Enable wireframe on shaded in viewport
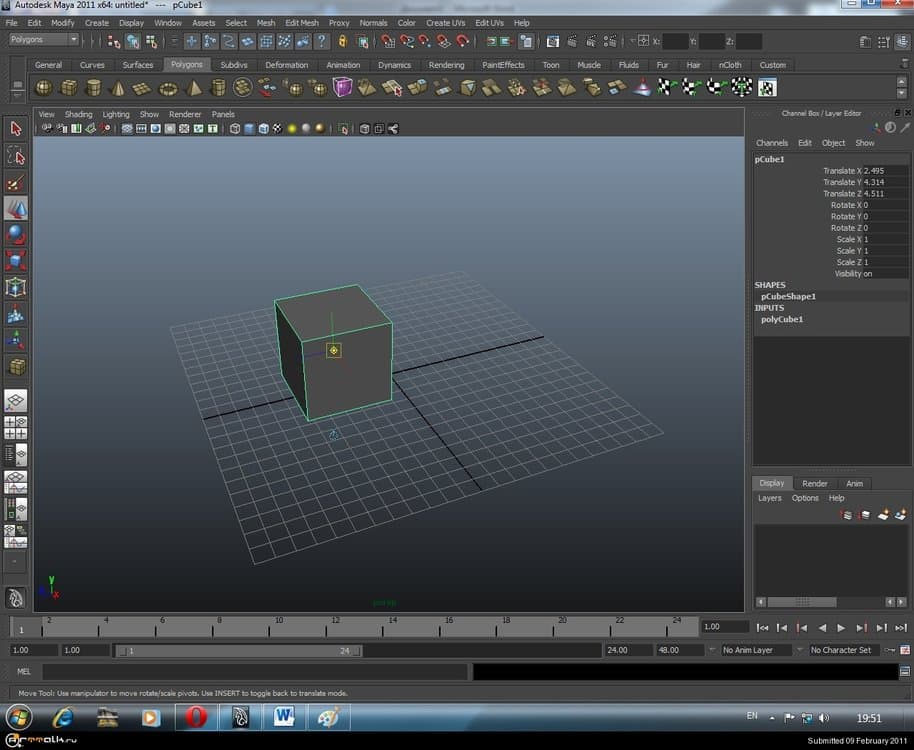Image resolution: width=914 pixels, height=750 pixels. [263, 129]
